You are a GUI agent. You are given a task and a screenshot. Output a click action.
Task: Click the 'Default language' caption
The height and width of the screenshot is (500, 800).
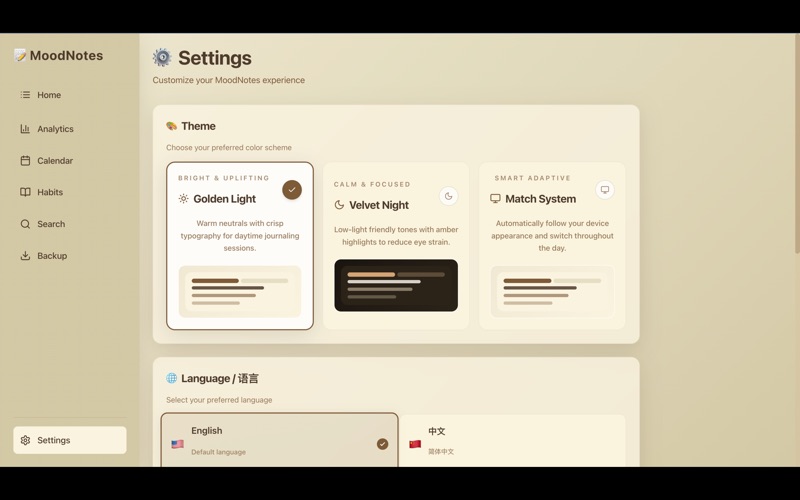point(218,452)
